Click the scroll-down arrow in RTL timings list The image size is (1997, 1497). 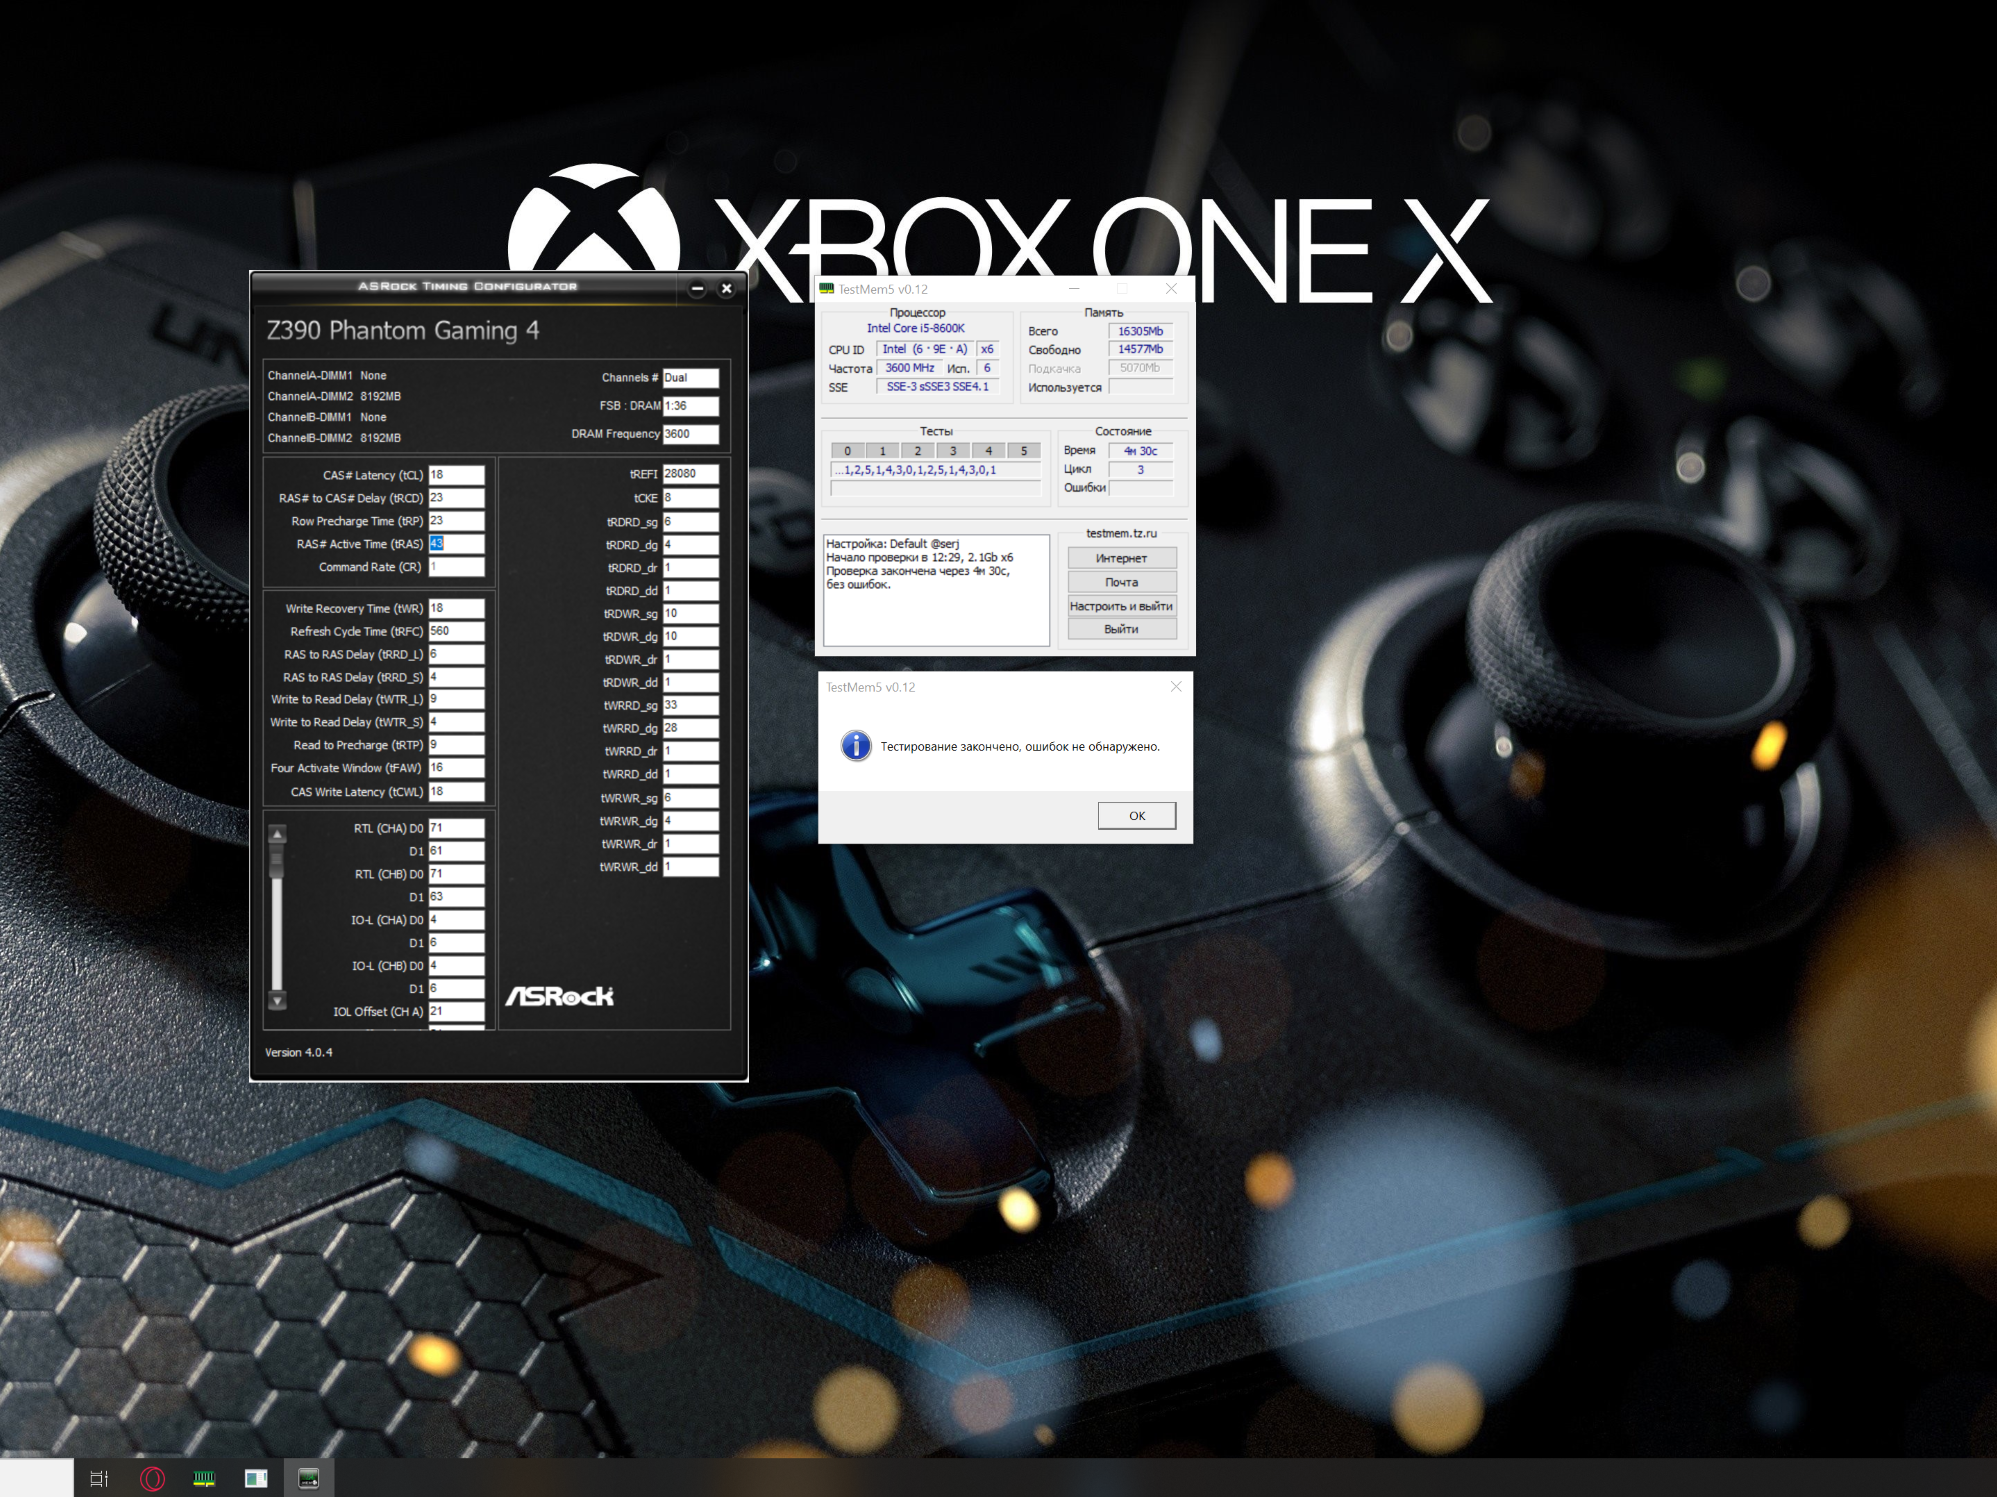[278, 1000]
